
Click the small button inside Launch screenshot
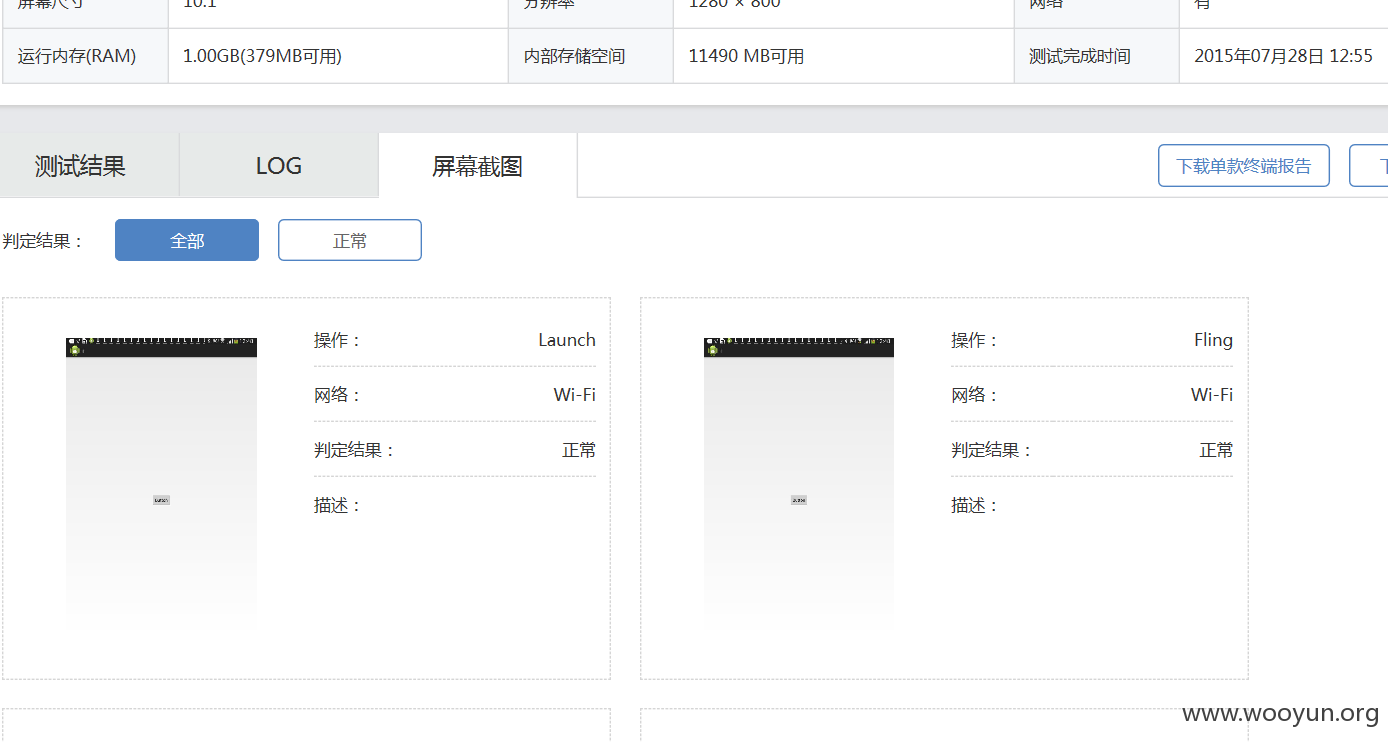point(161,500)
